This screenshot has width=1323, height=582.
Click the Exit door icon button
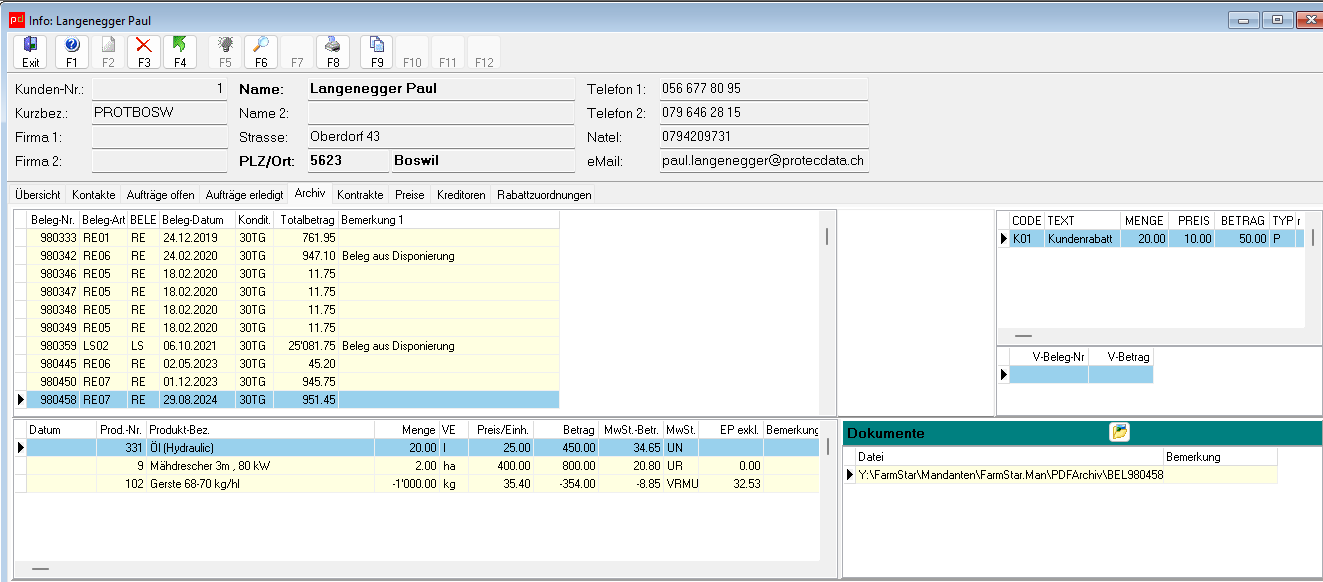[x=30, y=51]
